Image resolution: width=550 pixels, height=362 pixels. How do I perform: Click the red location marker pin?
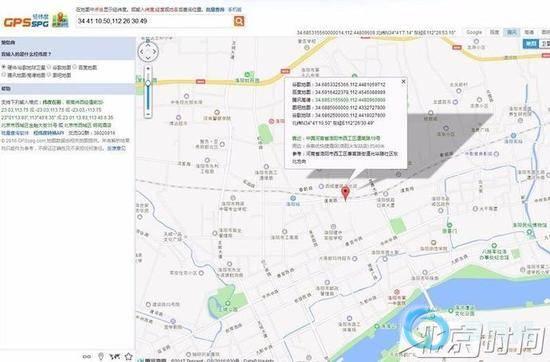346,193
